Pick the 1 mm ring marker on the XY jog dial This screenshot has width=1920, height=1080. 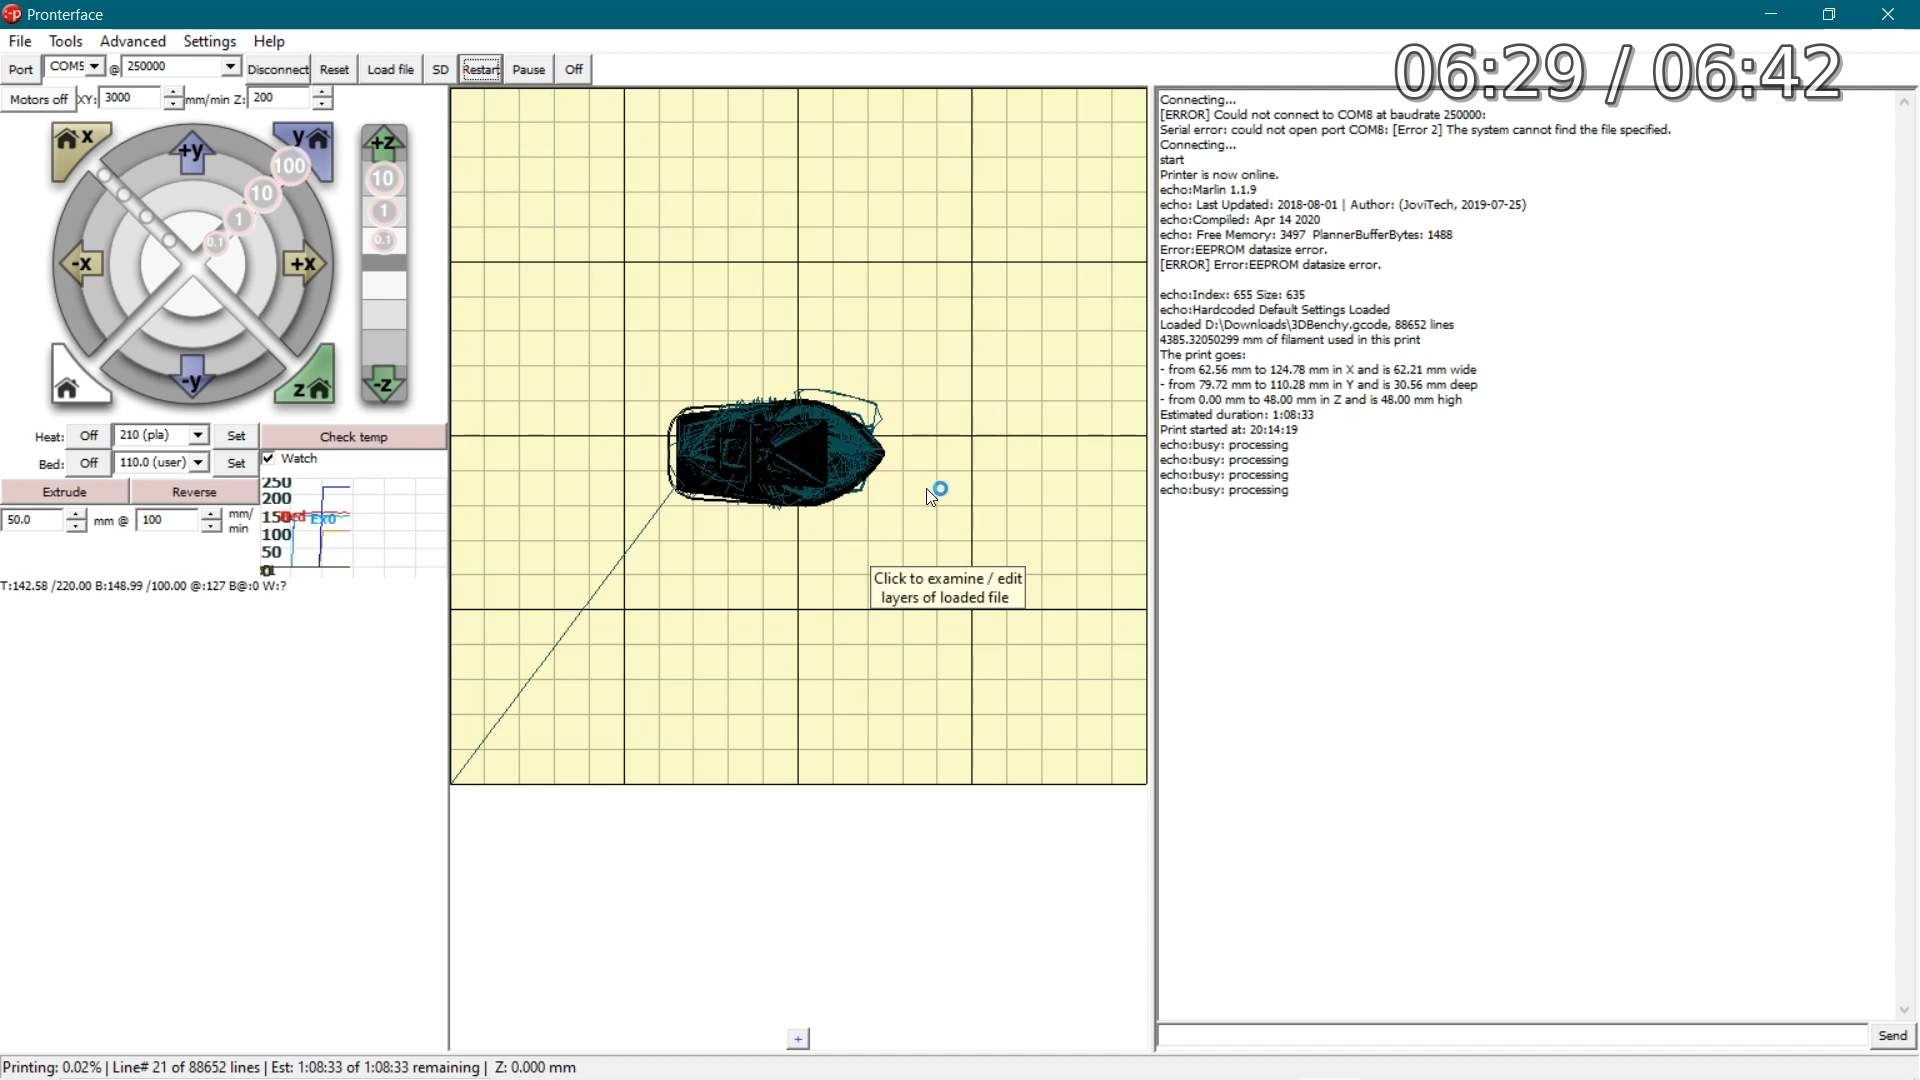(x=239, y=219)
